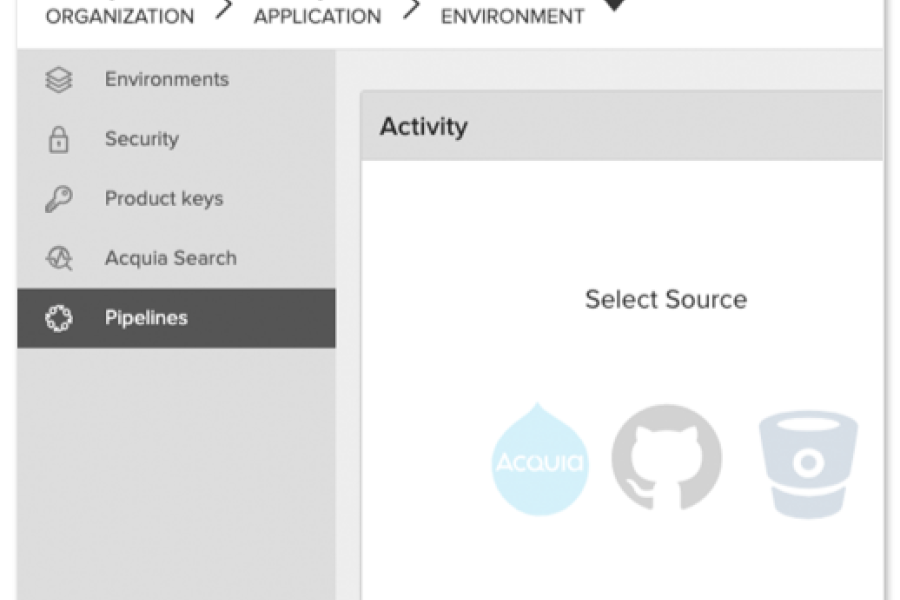The image size is (900, 600).
Task: Click the APPLICATION breadcrumb
Action: [317, 17]
